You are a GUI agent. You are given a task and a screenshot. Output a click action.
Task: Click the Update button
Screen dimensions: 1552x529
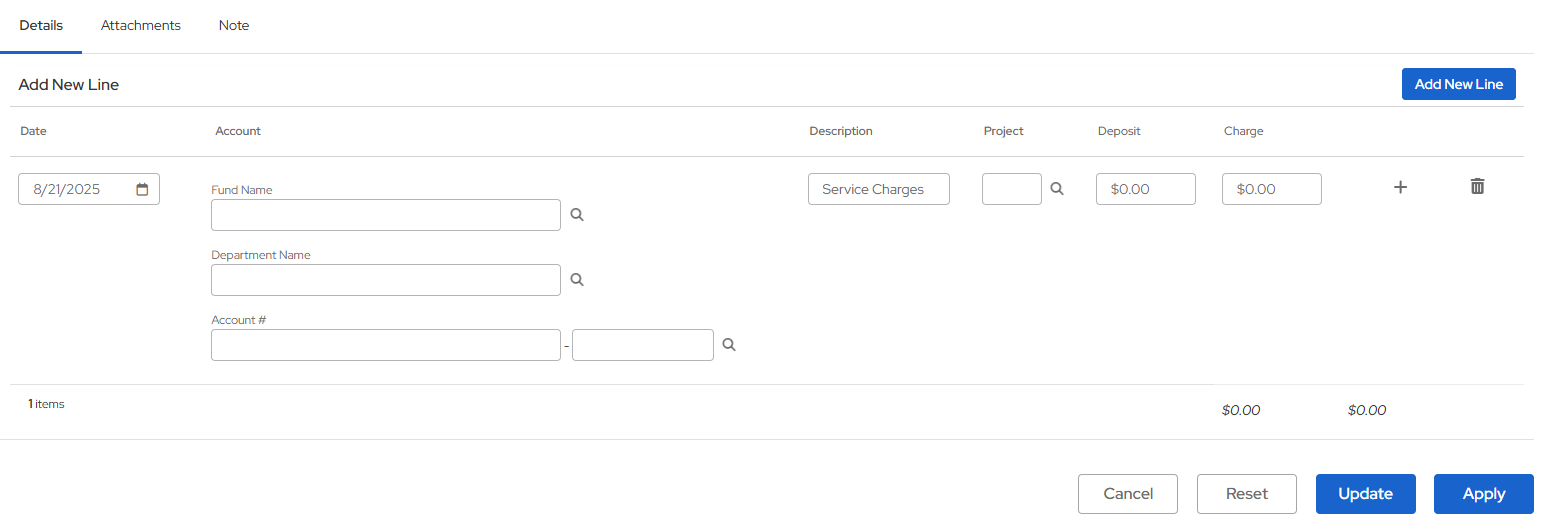(x=1366, y=494)
